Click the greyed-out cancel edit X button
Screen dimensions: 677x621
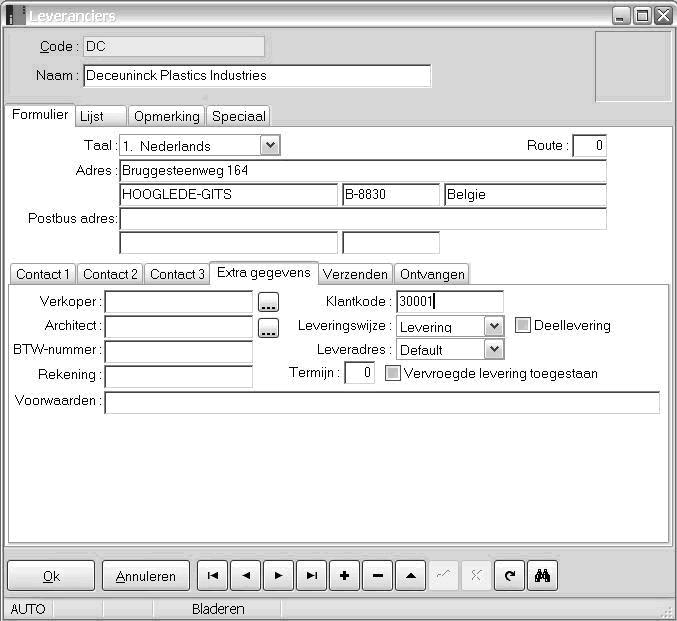tap(477, 575)
